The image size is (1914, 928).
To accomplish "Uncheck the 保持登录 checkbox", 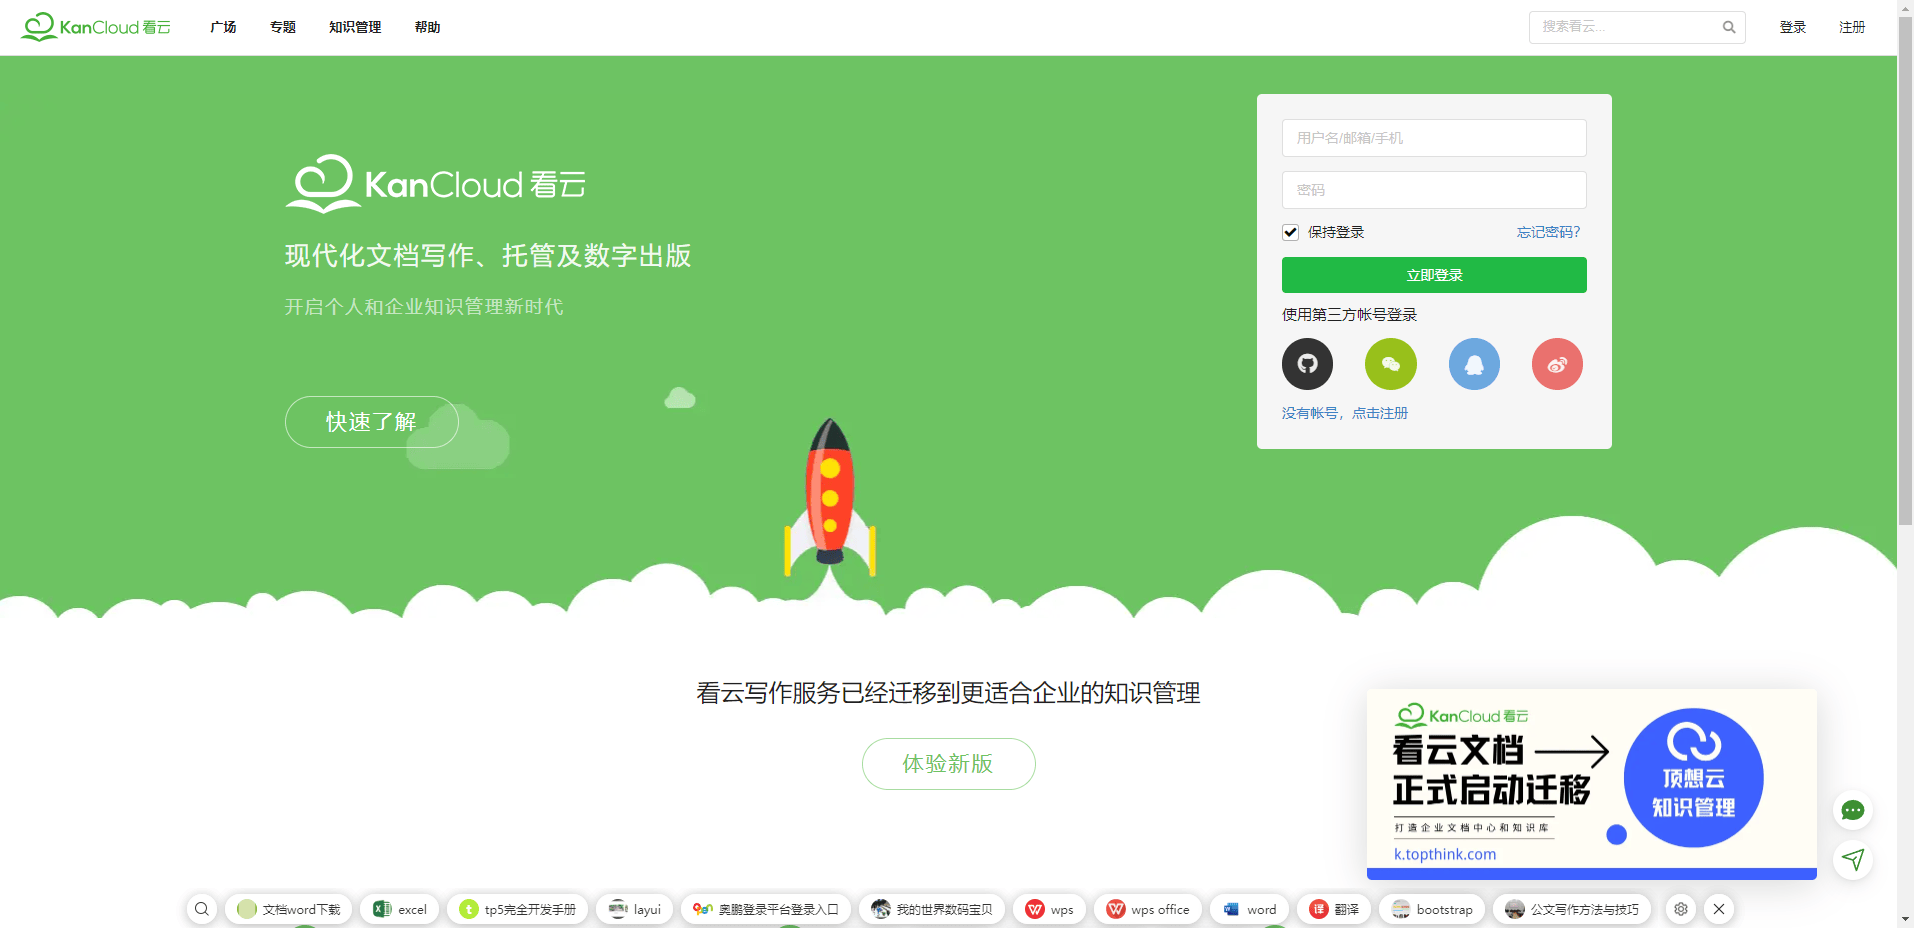I will tap(1290, 231).
